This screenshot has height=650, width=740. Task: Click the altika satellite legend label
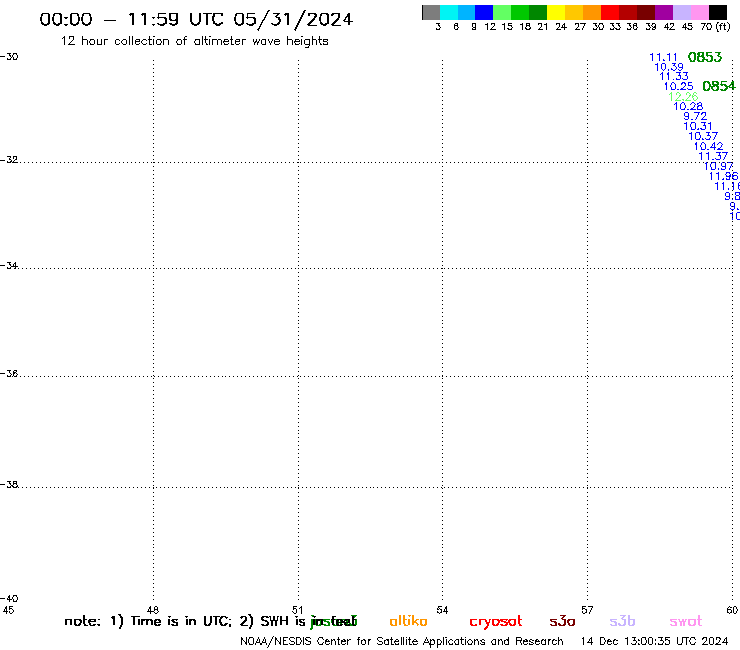[408, 621]
